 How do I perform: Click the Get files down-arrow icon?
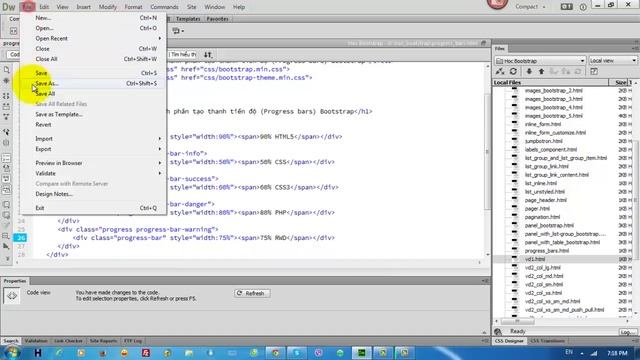click(529, 71)
